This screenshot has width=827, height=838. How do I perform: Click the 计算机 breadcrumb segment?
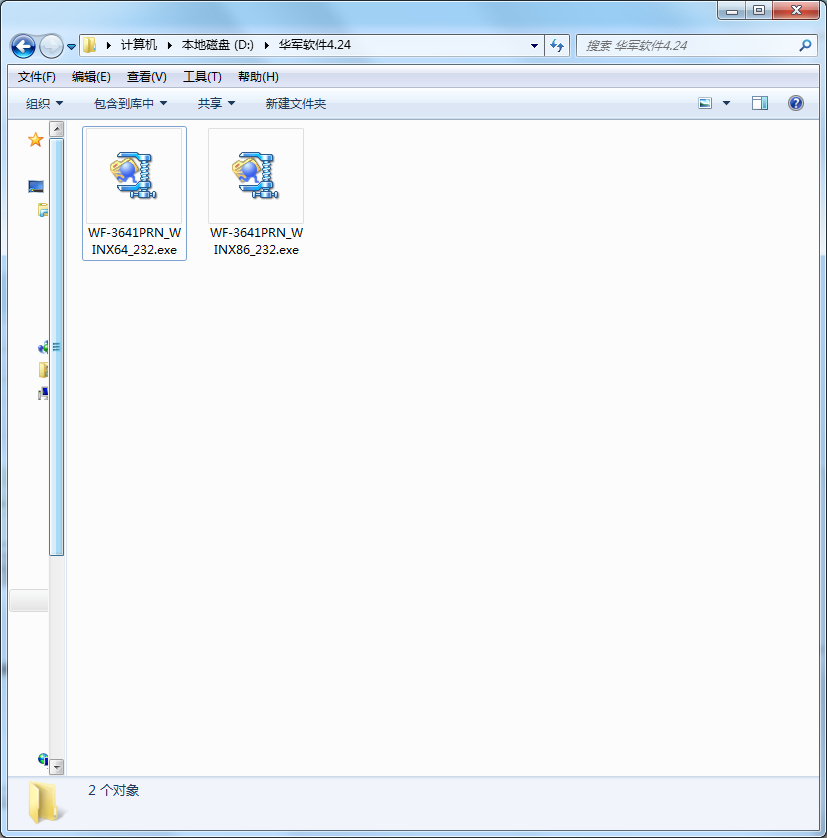tap(138, 45)
